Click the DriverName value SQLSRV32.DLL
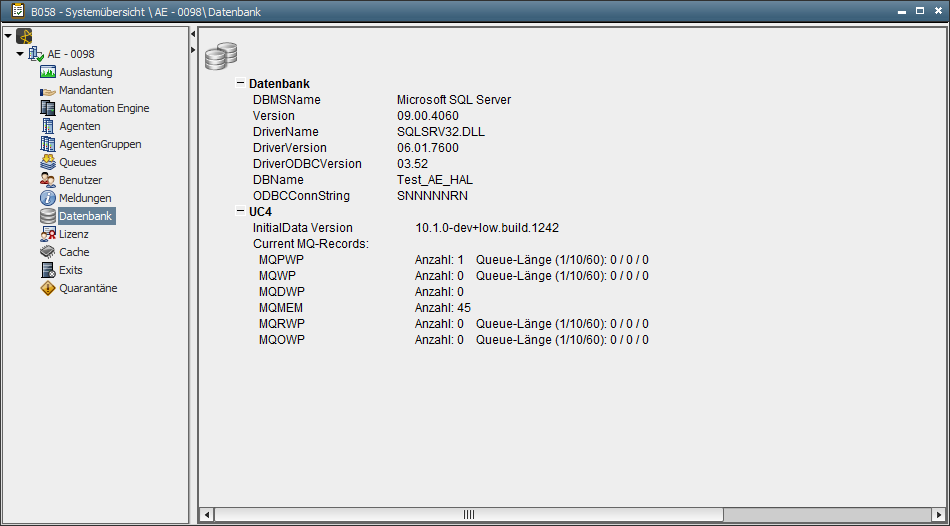950x526 pixels. [x=440, y=132]
